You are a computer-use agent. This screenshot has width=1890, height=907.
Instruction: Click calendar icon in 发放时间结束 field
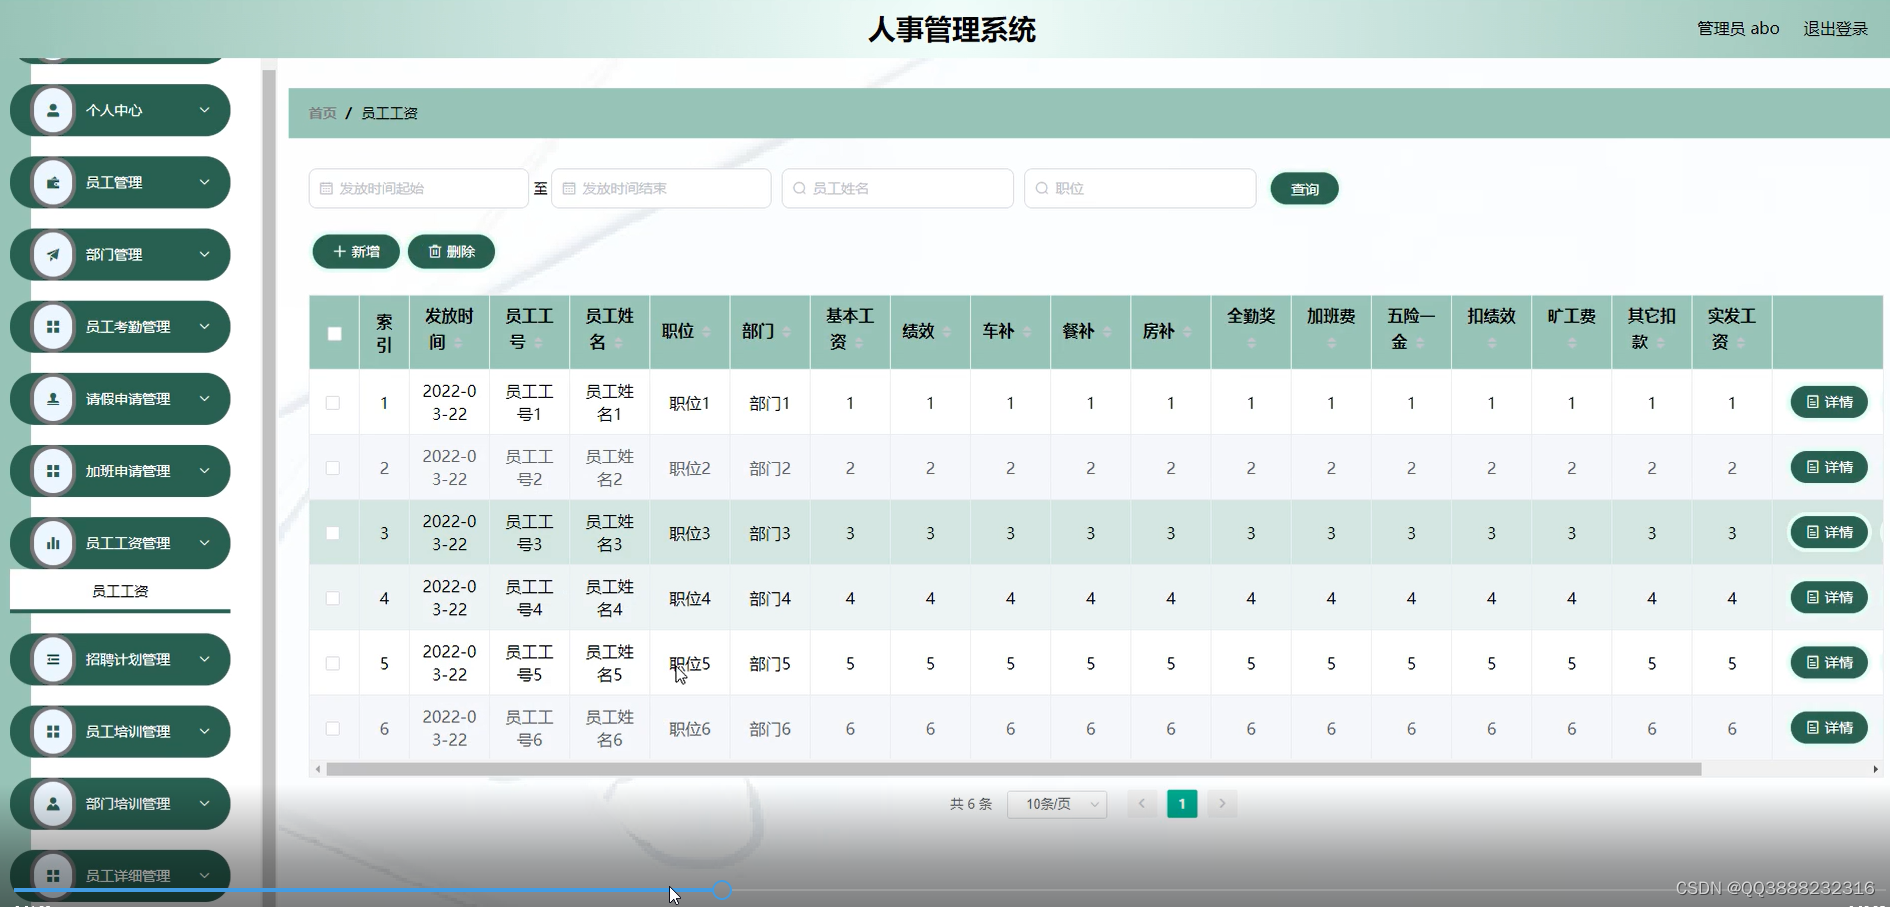pyautogui.click(x=569, y=188)
